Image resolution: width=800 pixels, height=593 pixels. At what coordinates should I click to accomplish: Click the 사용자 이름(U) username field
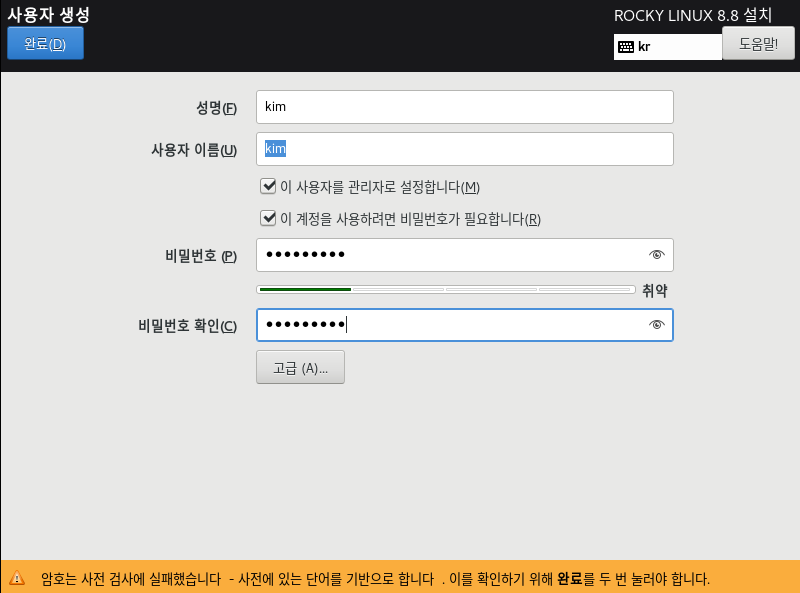click(465, 149)
